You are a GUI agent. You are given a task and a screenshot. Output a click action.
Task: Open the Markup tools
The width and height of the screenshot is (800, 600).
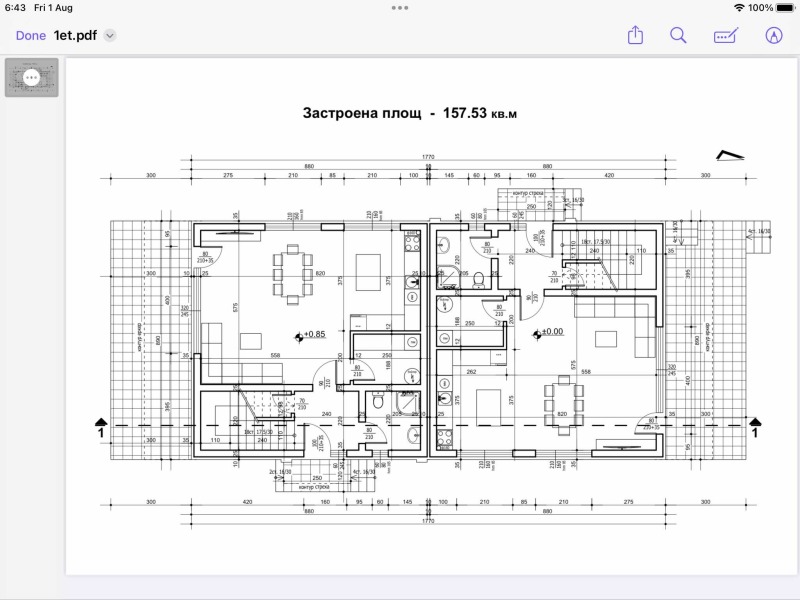pyautogui.click(x=723, y=35)
